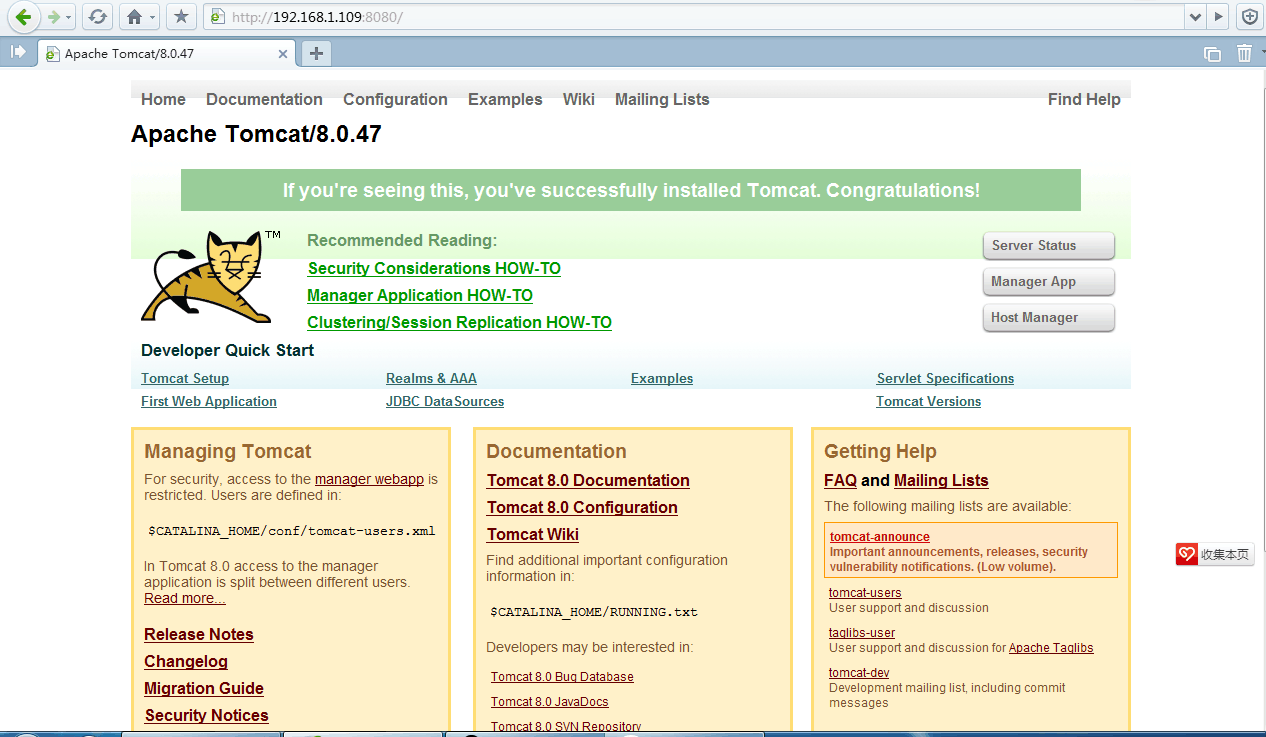Follow the Tomcat Setup link
The image size is (1266, 737).
[x=185, y=378]
